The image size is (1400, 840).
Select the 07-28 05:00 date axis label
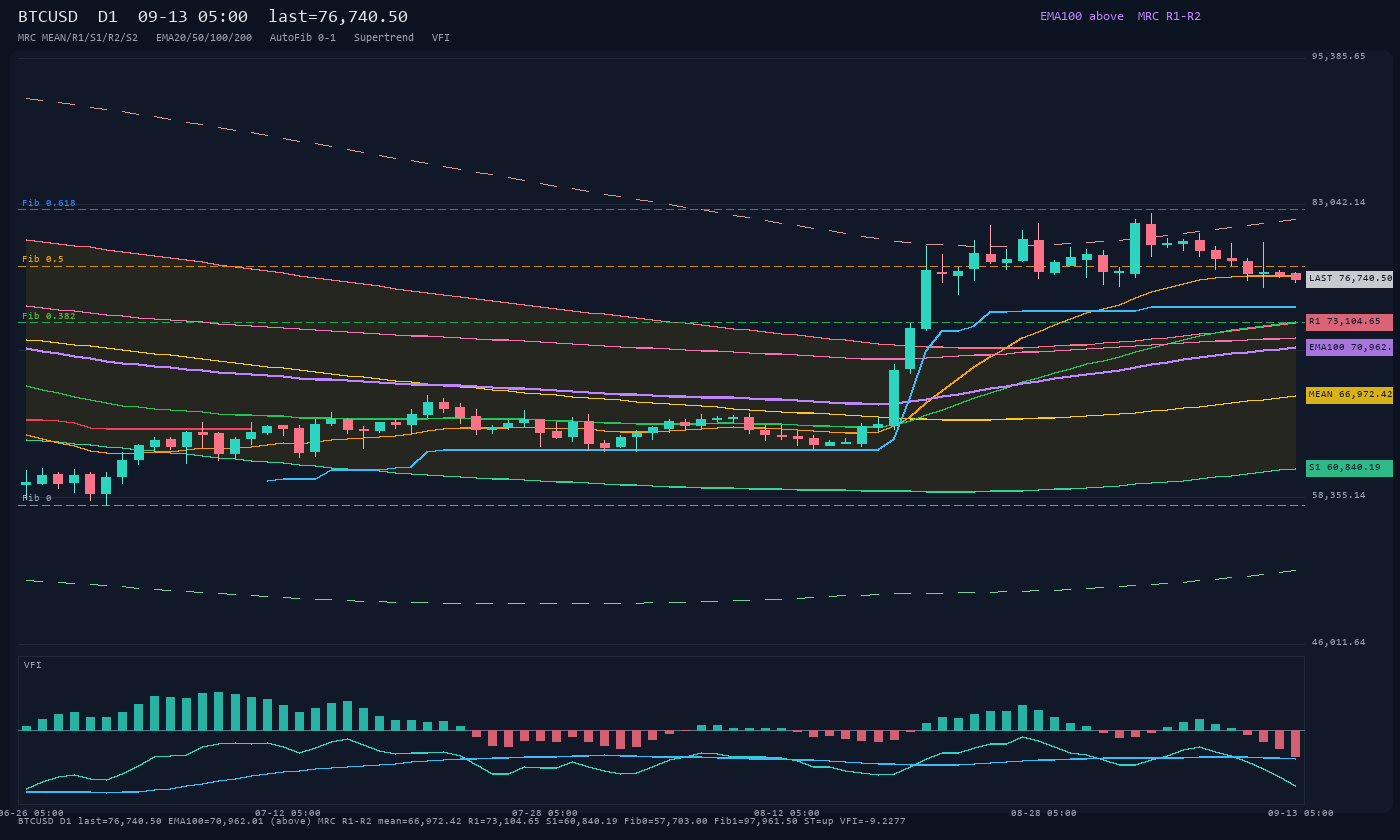point(545,813)
